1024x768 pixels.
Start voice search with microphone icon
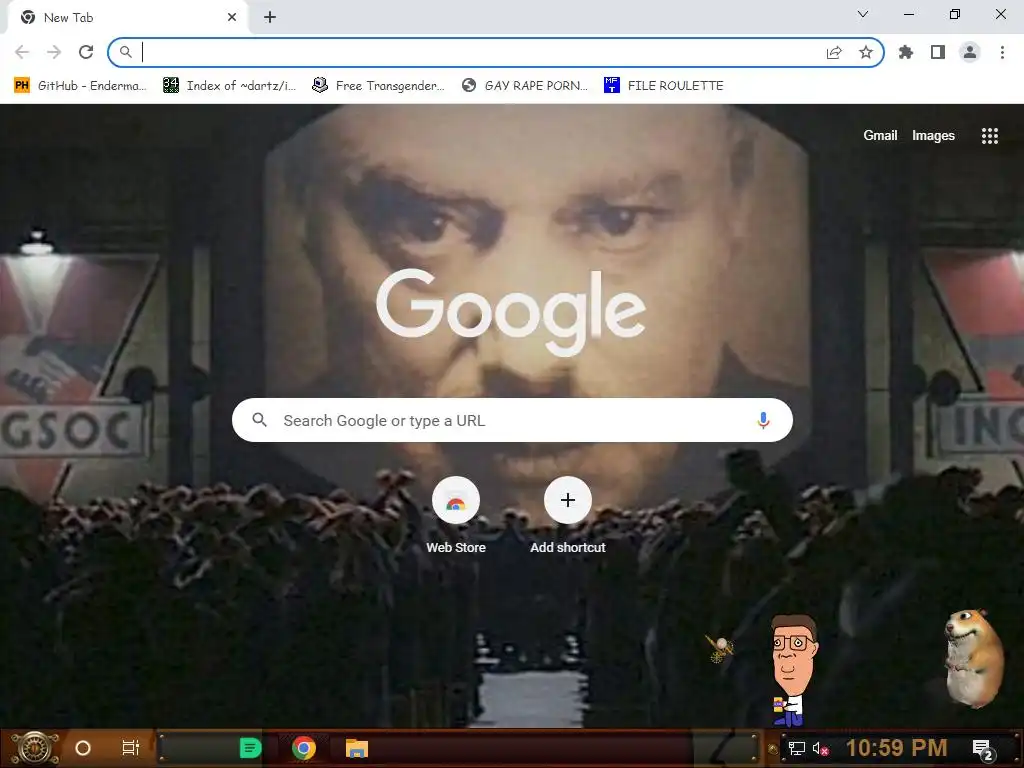click(x=763, y=420)
